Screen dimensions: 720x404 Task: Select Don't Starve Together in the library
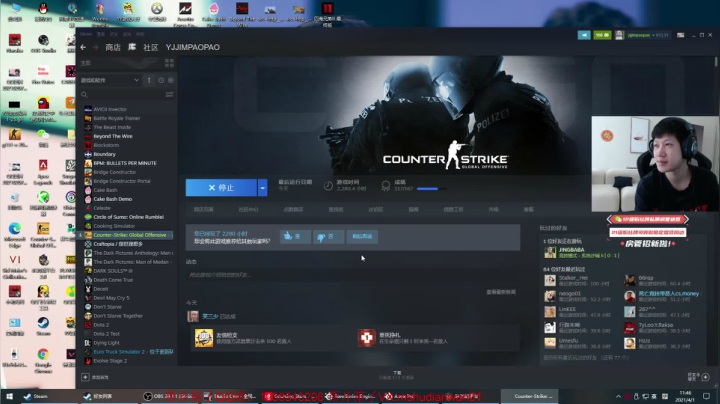(x=118, y=316)
